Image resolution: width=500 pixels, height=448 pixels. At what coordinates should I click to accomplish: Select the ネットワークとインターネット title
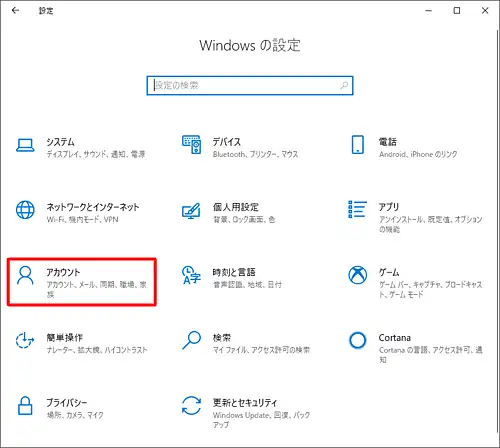point(93,207)
